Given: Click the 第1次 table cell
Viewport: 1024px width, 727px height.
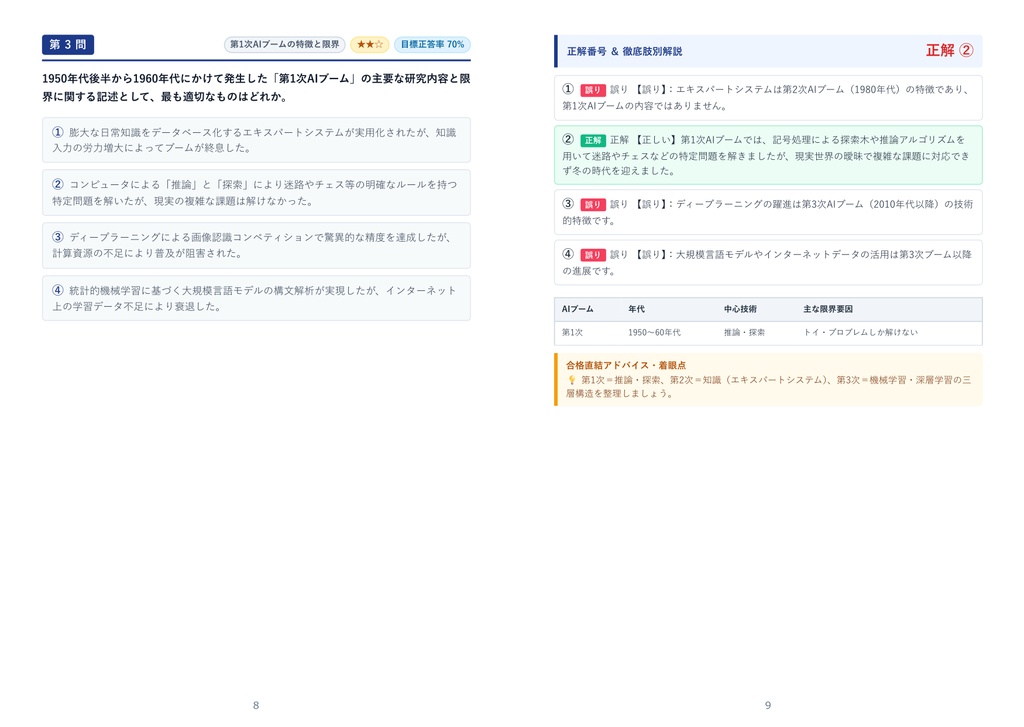Looking at the screenshot, I should pyautogui.click(x=572, y=332).
